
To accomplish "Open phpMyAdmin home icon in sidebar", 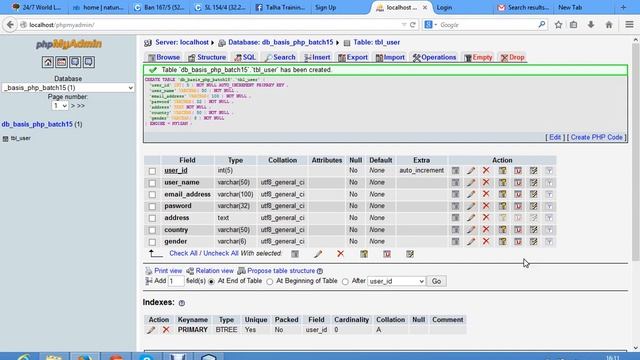I will (x=48, y=62).
